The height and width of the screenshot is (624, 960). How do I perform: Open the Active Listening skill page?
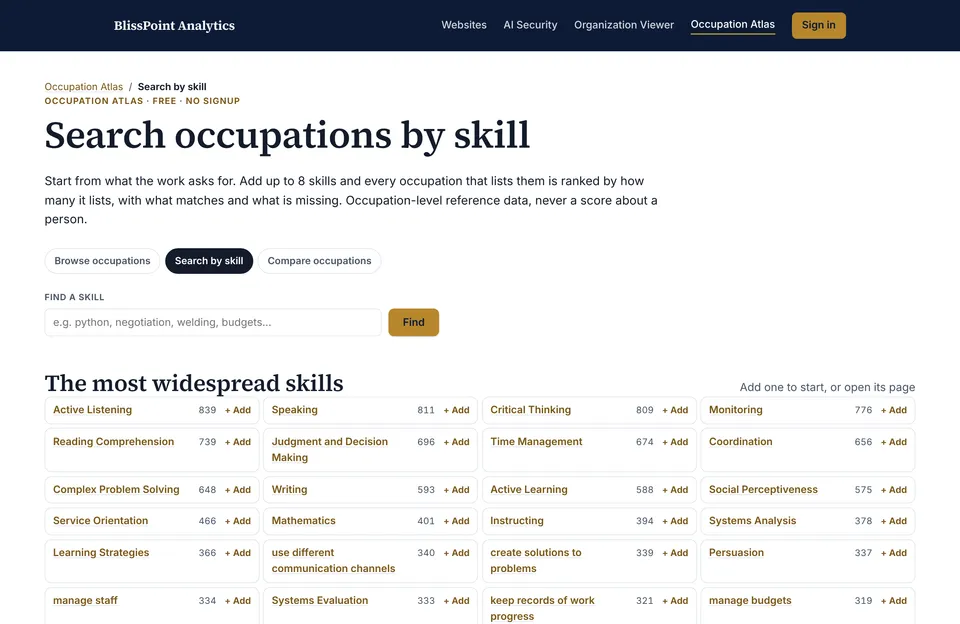(92, 410)
